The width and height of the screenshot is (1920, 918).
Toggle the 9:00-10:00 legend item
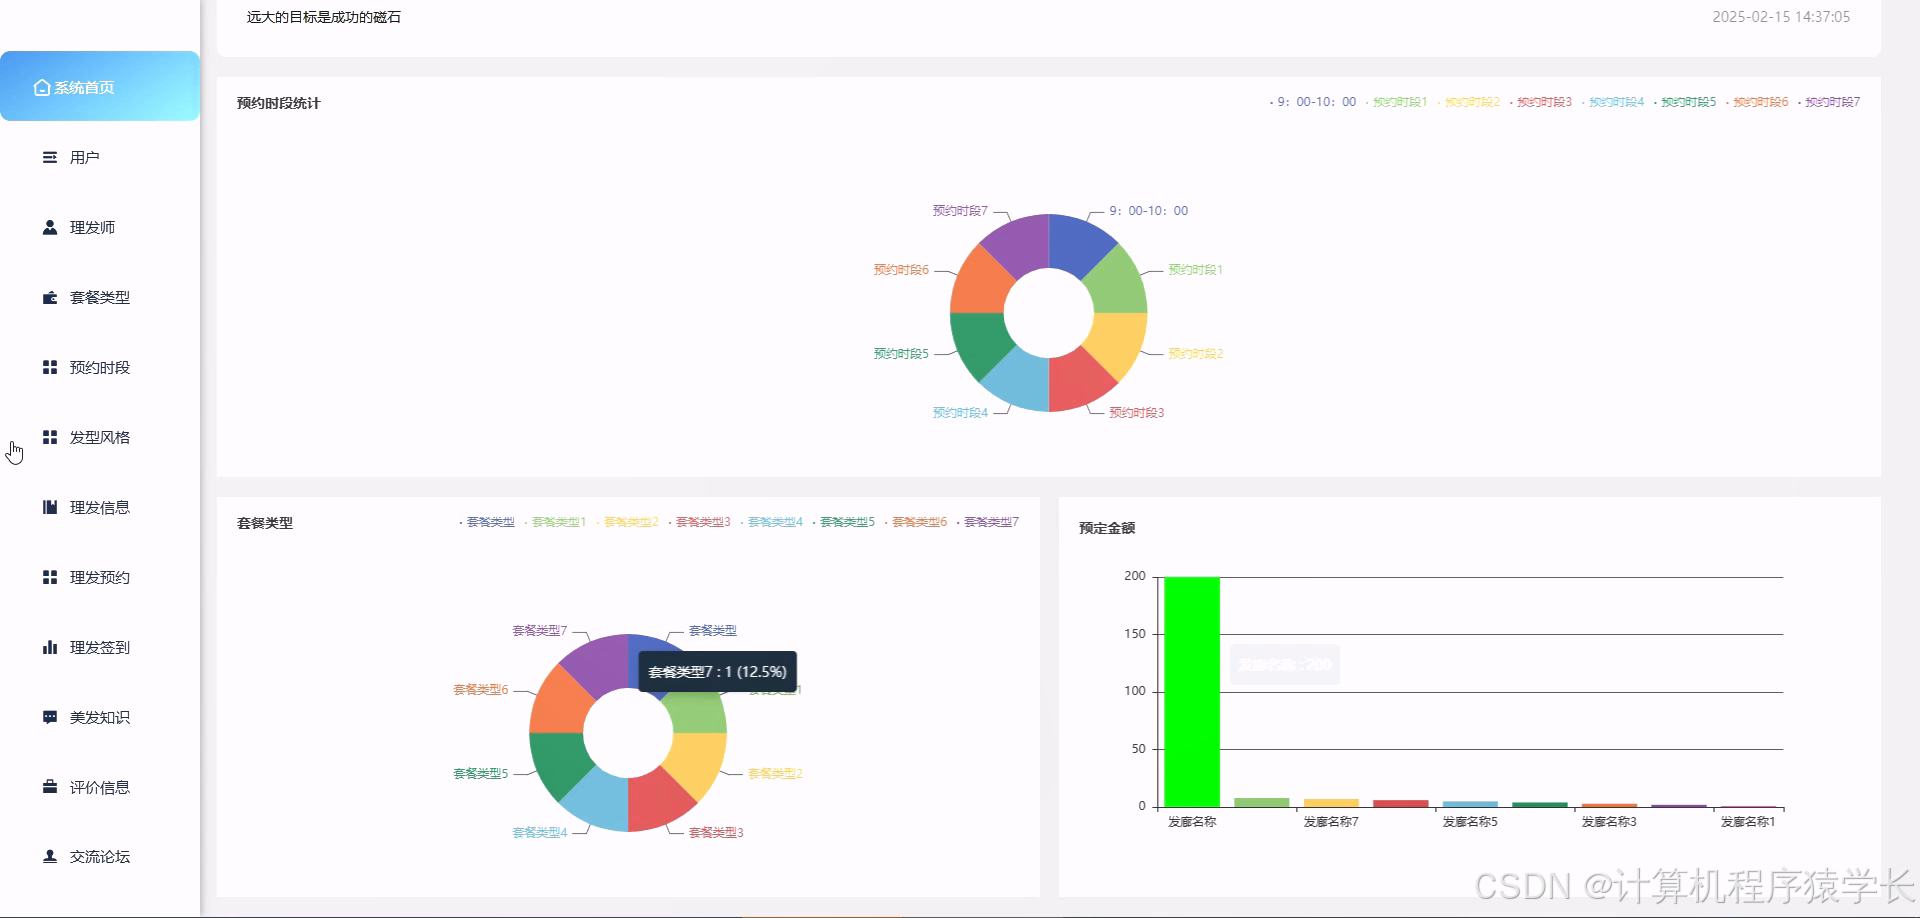[1313, 102]
